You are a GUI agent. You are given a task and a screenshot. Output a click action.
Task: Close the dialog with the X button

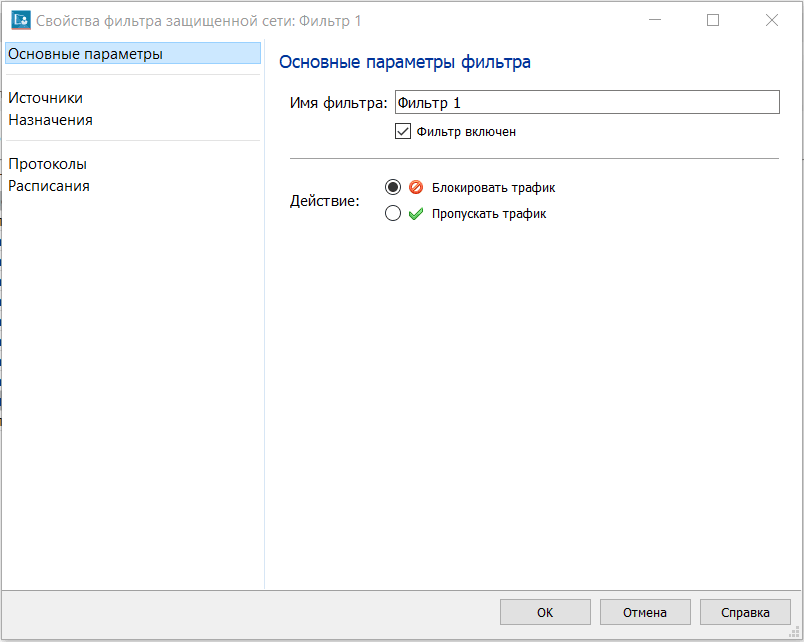(772, 20)
